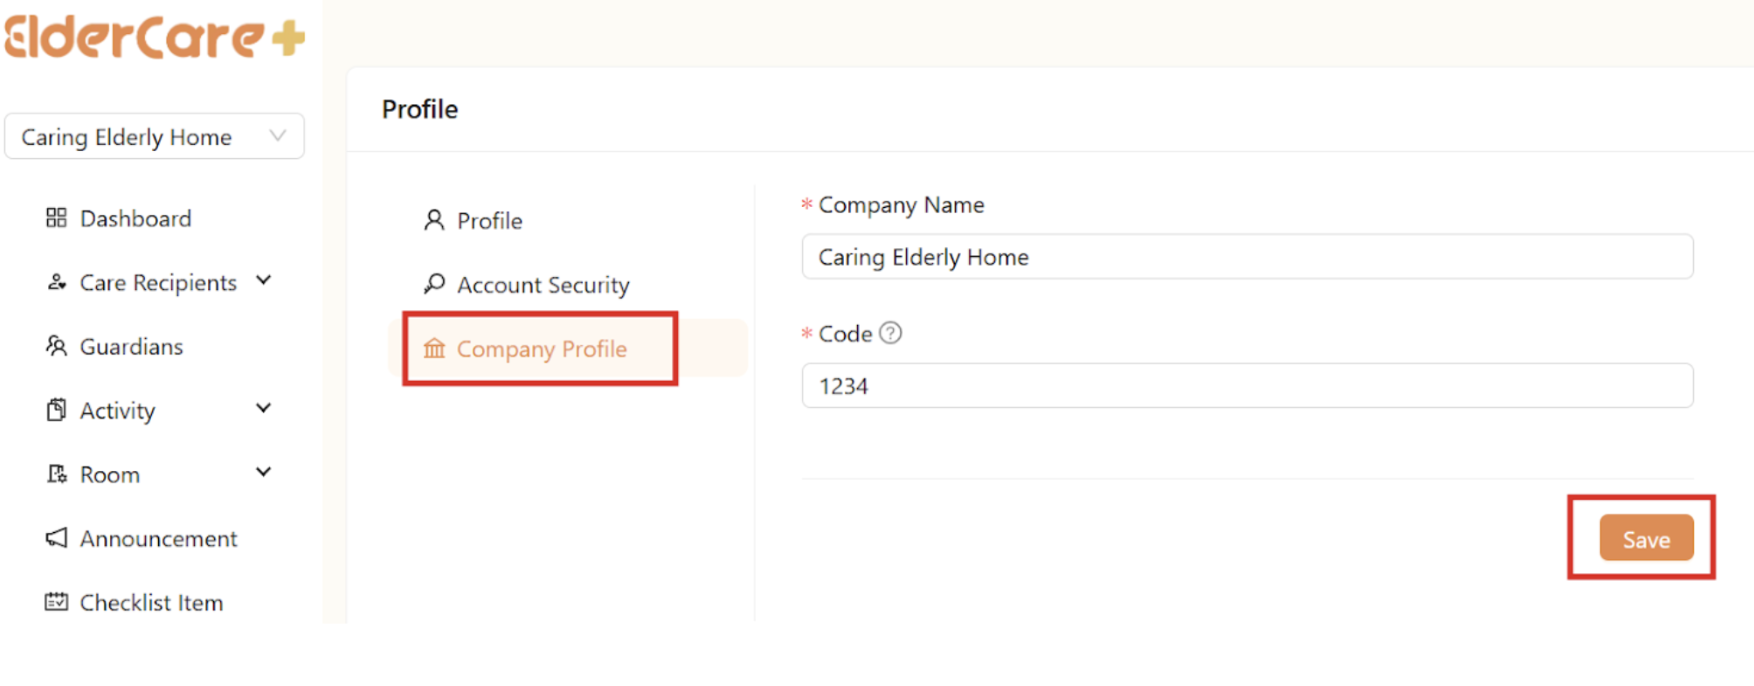Screen dimensions: 1754x686
Task: Click the Company Profile building icon
Action: 434,349
